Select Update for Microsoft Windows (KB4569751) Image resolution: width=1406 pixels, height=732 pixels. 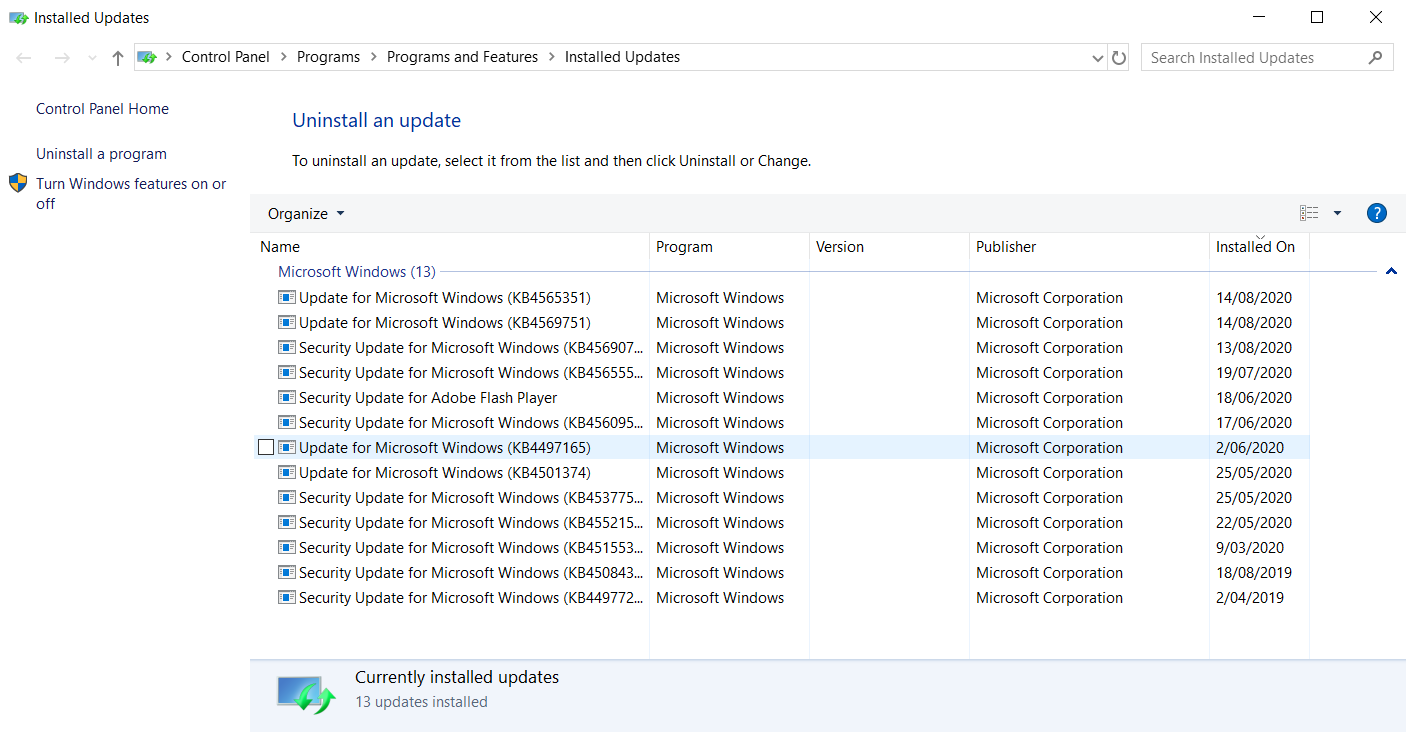445,323
